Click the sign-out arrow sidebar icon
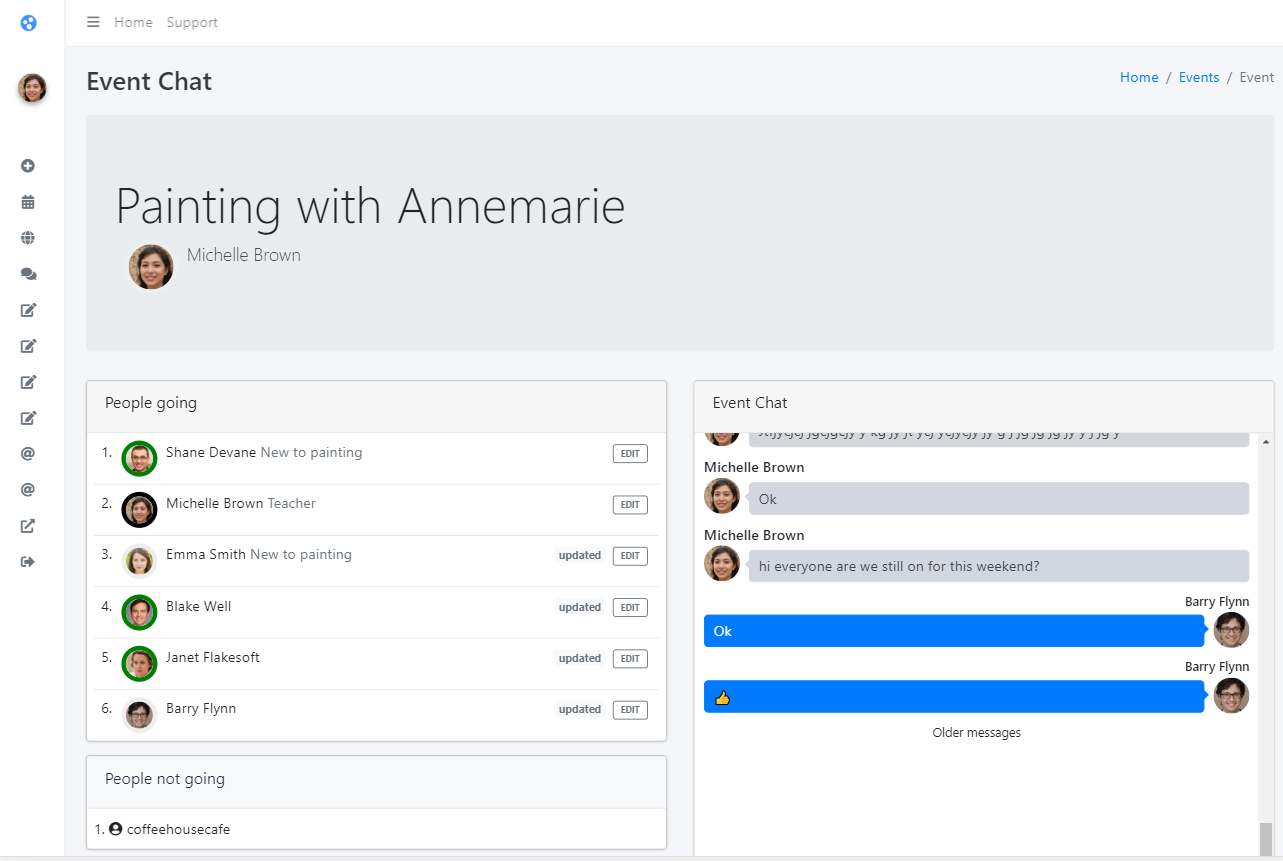1283x861 pixels. 28,562
